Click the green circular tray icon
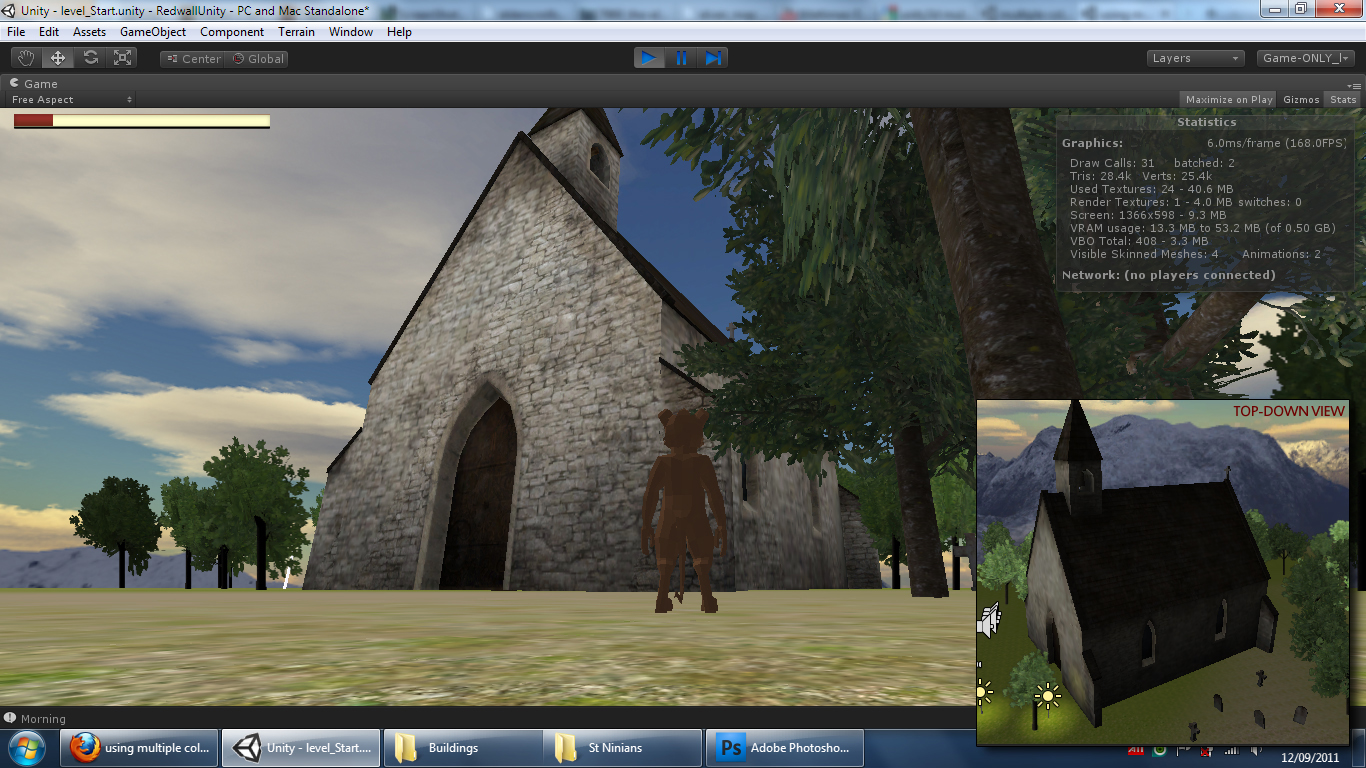The width and height of the screenshot is (1366, 768). (1159, 750)
